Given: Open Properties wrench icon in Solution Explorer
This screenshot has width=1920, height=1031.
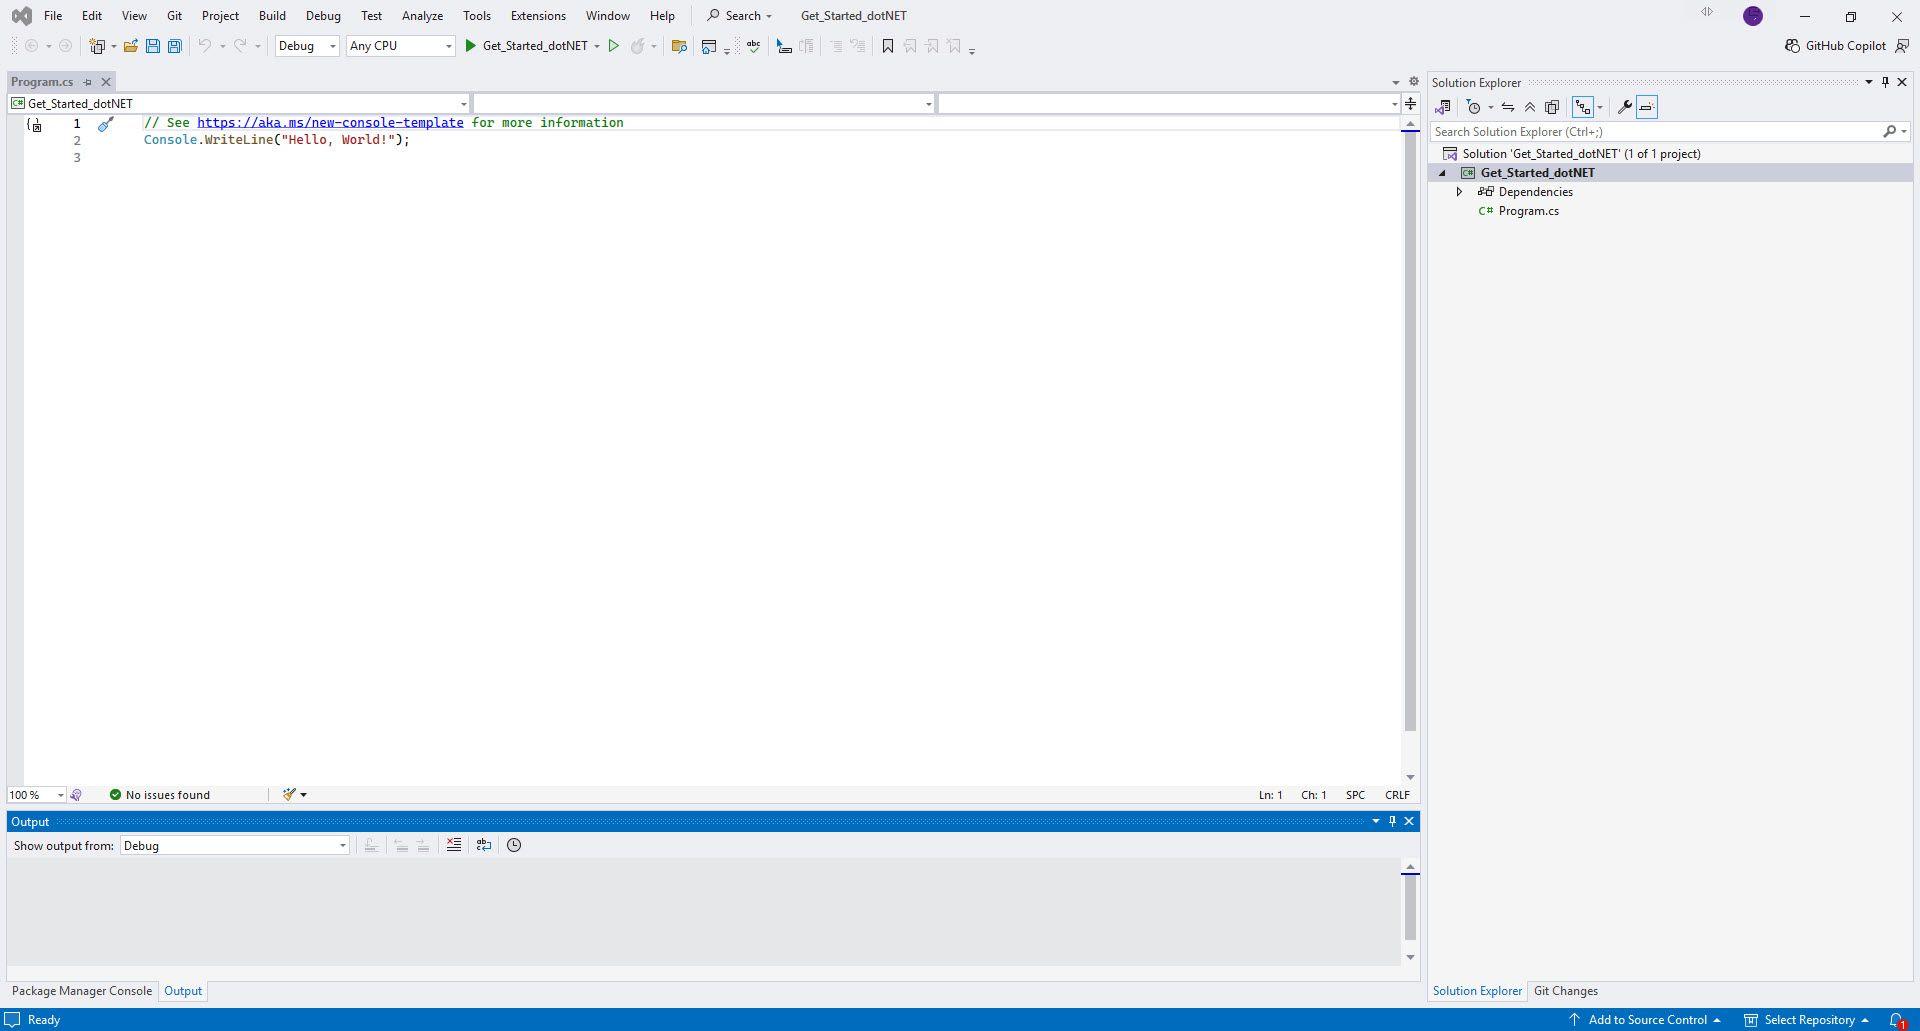Looking at the screenshot, I should click(1625, 107).
